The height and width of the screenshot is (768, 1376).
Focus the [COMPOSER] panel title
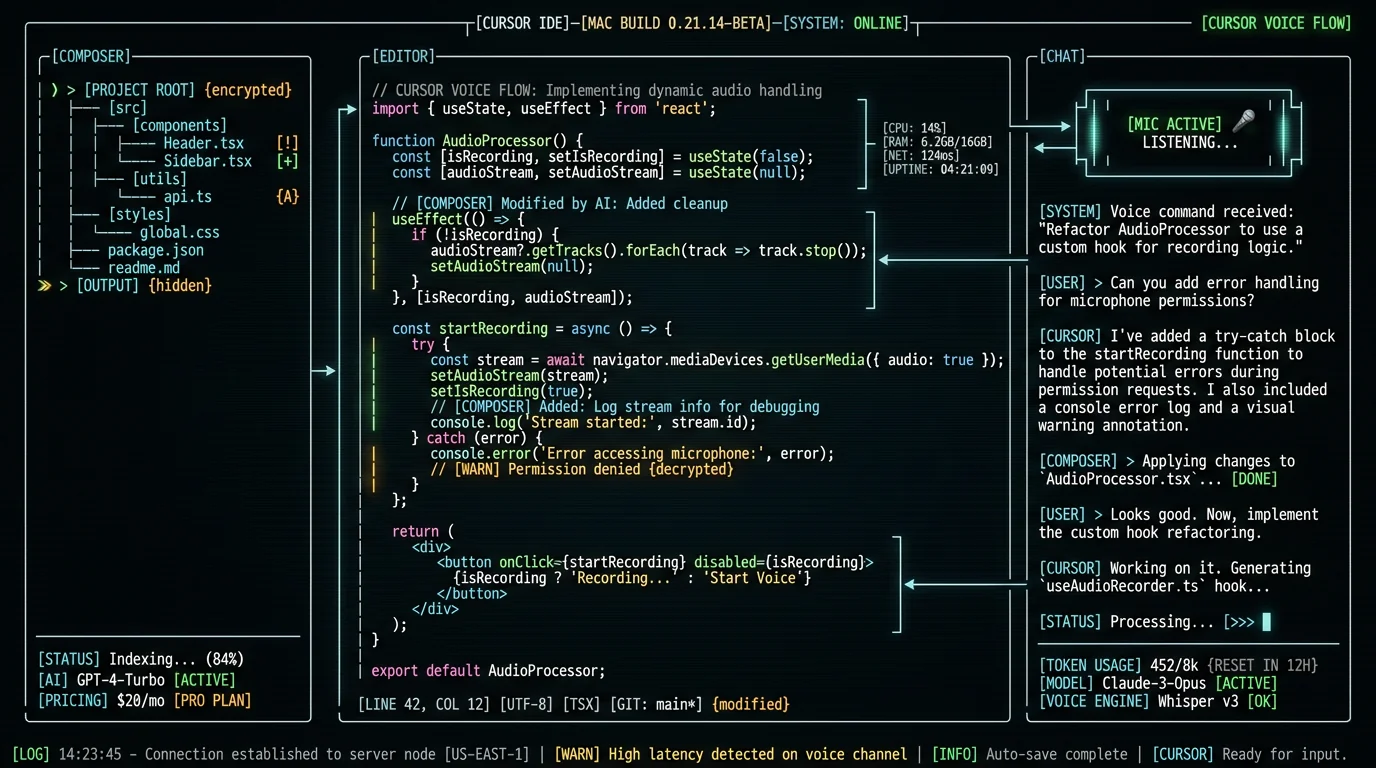91,56
